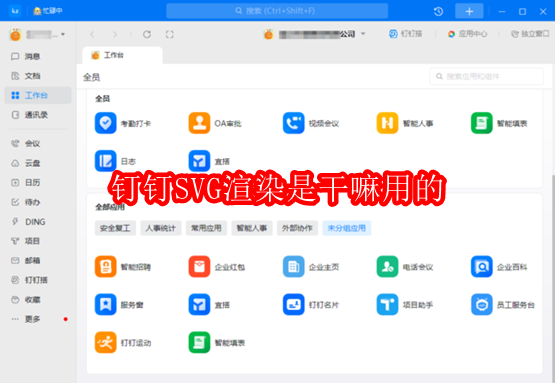Open the OA审批 approval app
The image size is (555, 383).
click(215, 123)
